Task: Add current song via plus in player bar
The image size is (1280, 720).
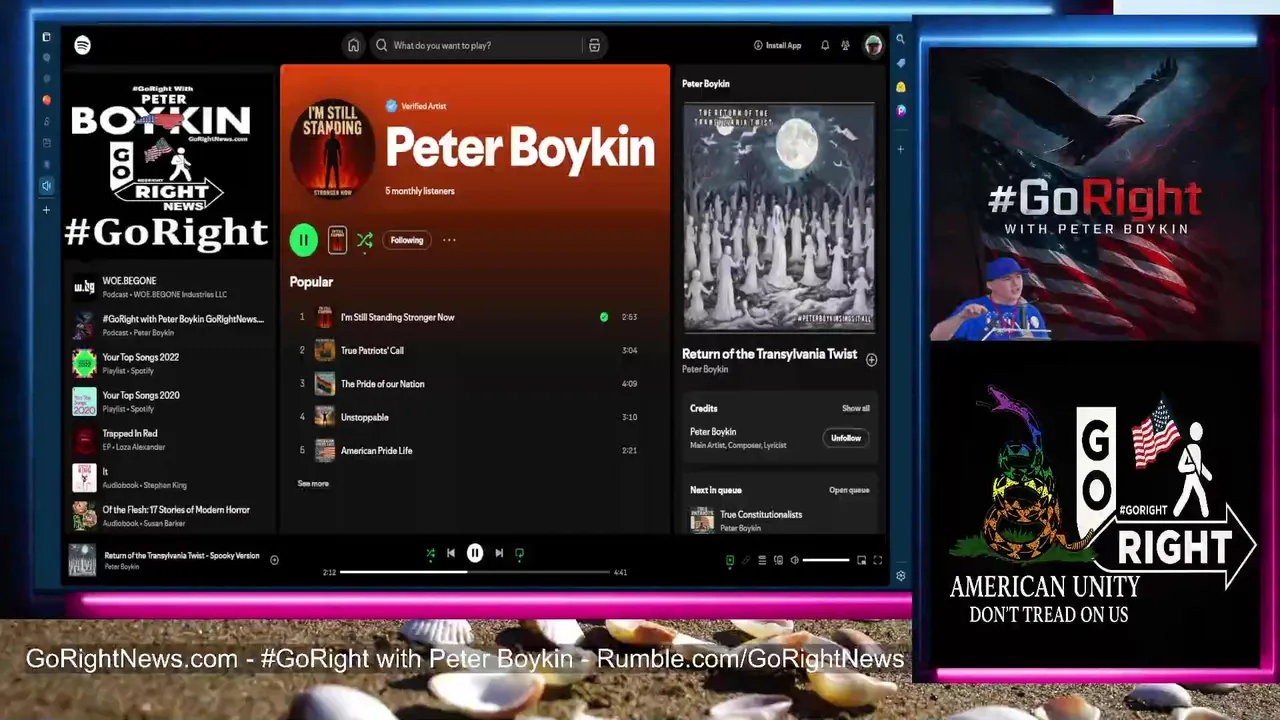Action: click(274, 560)
